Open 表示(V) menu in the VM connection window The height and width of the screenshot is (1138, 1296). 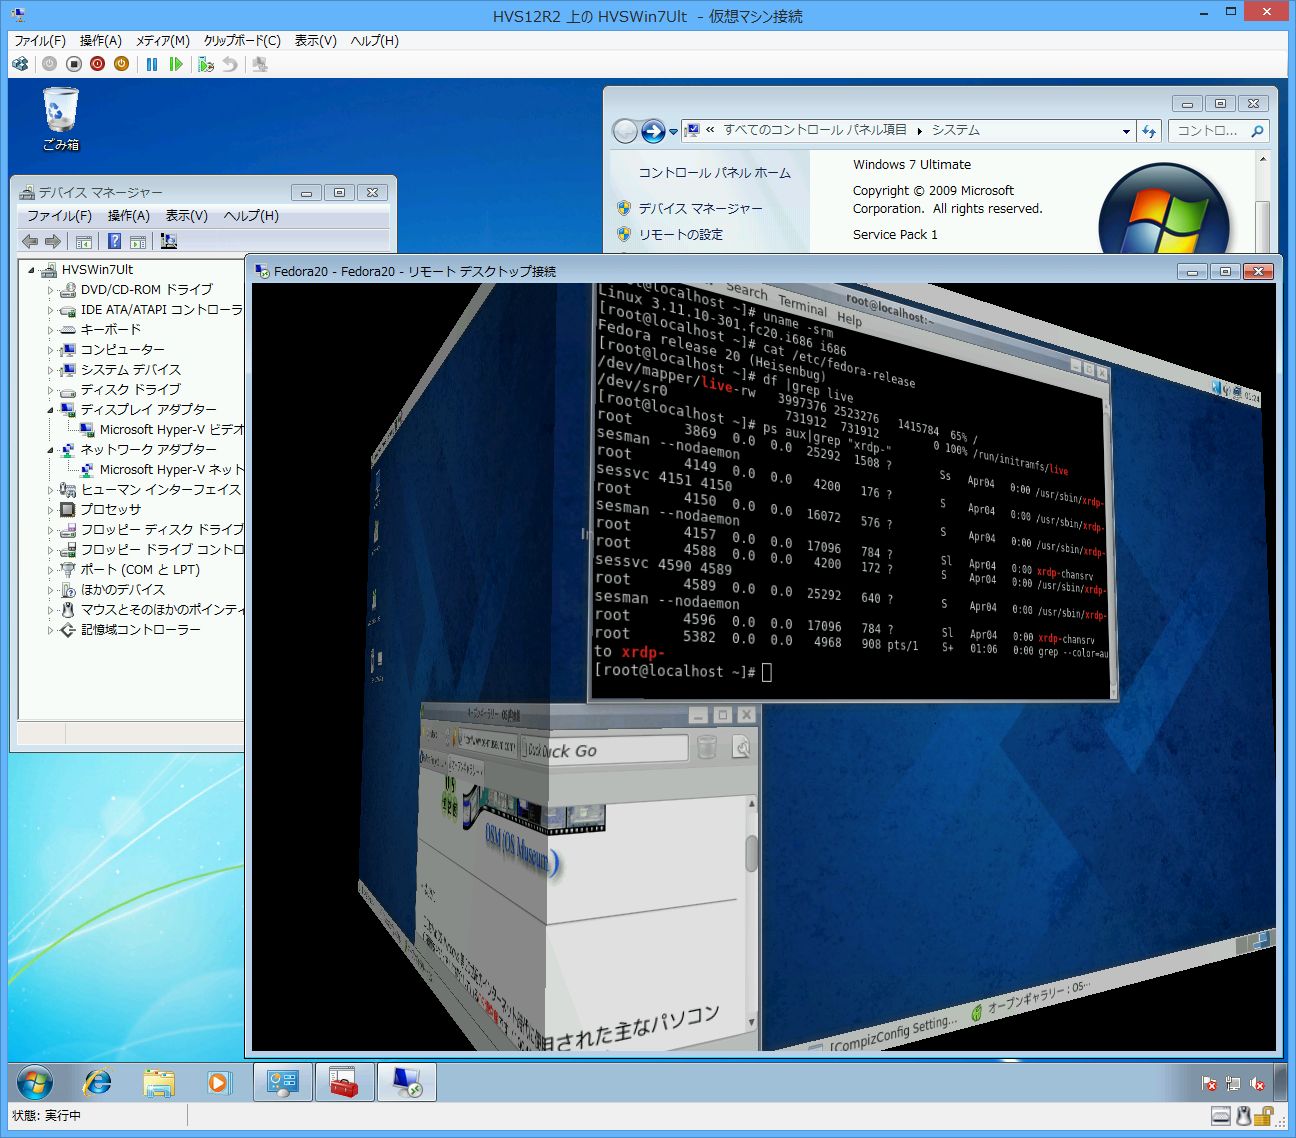(316, 41)
